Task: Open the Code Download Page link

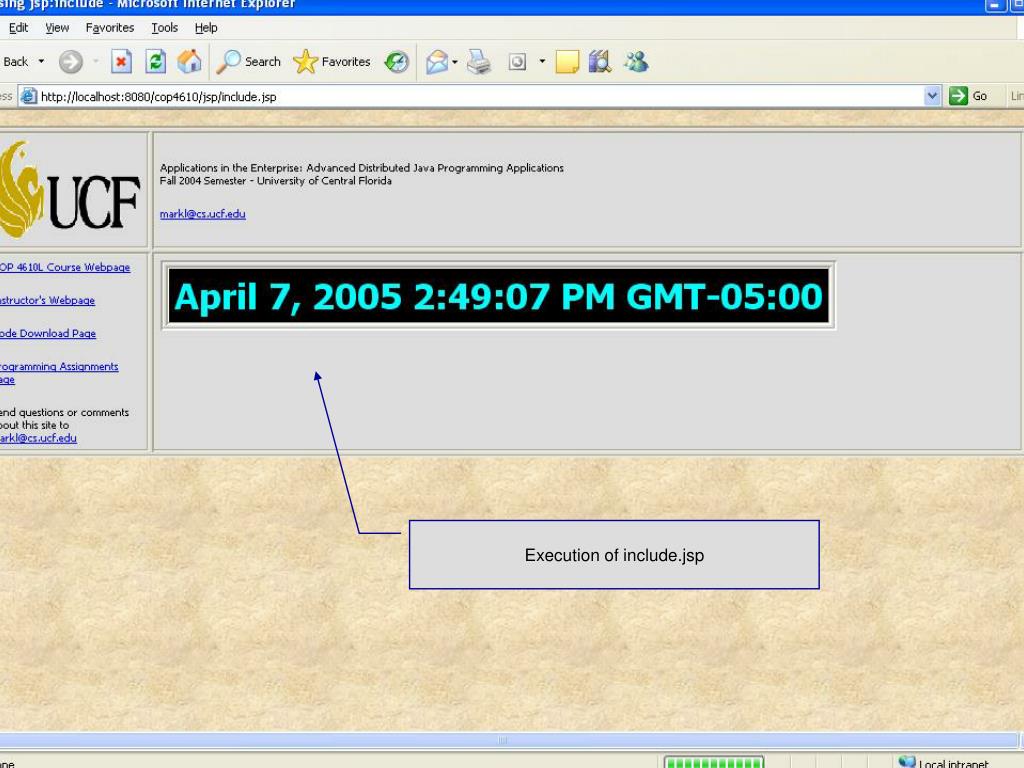Action: coord(48,334)
